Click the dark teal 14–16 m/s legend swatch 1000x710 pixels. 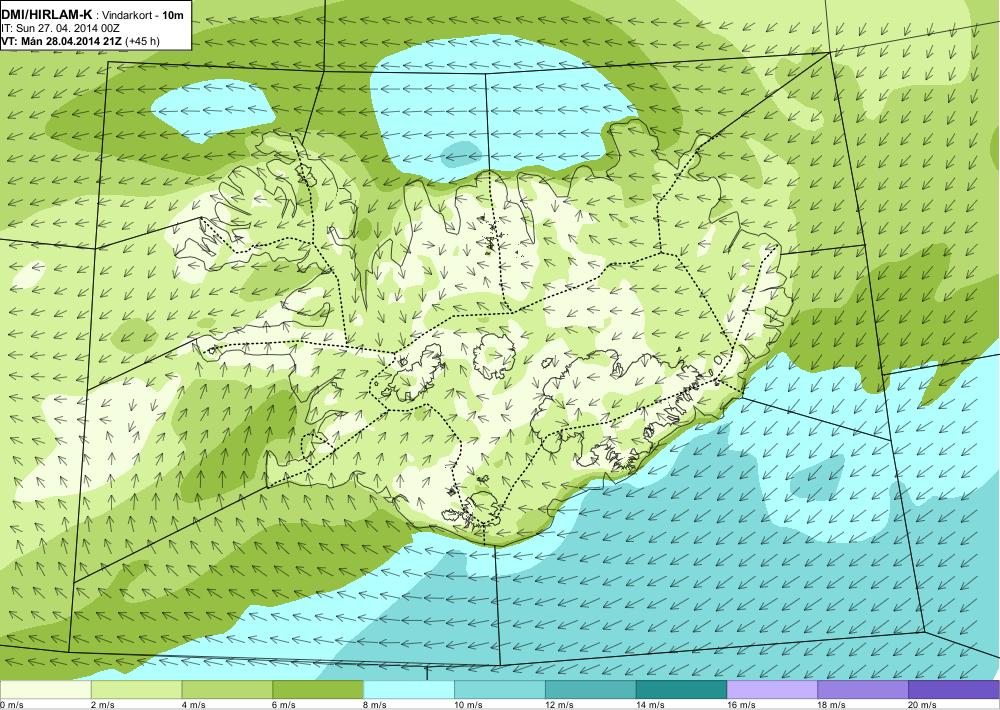pos(682,690)
